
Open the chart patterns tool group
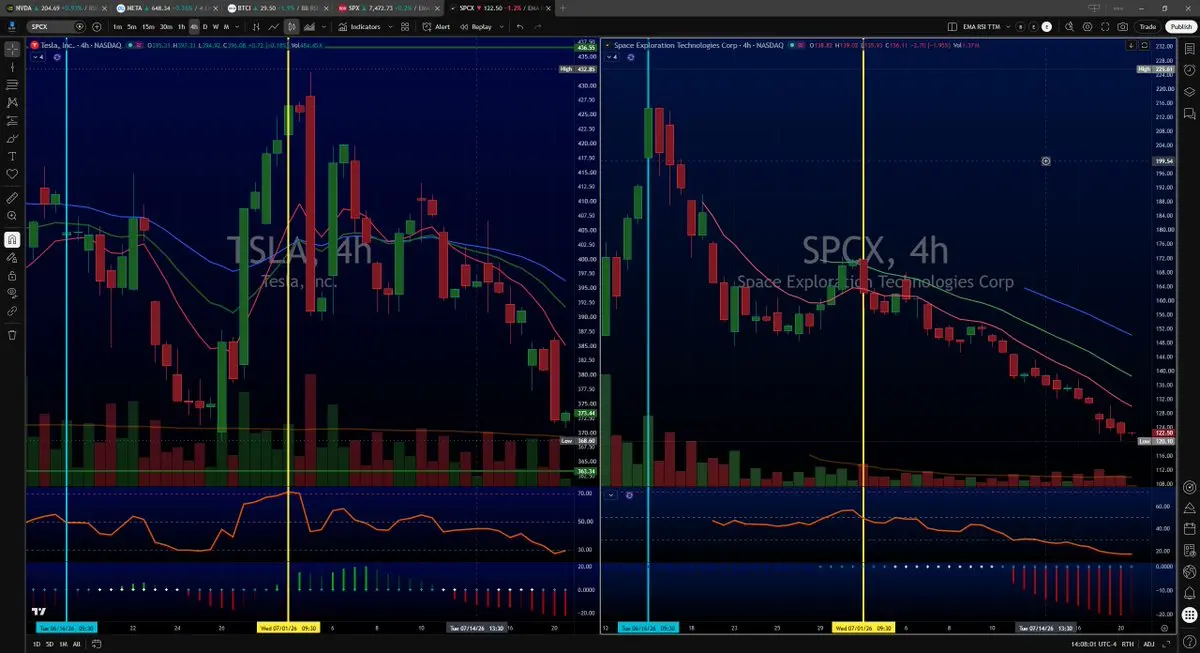coord(12,102)
